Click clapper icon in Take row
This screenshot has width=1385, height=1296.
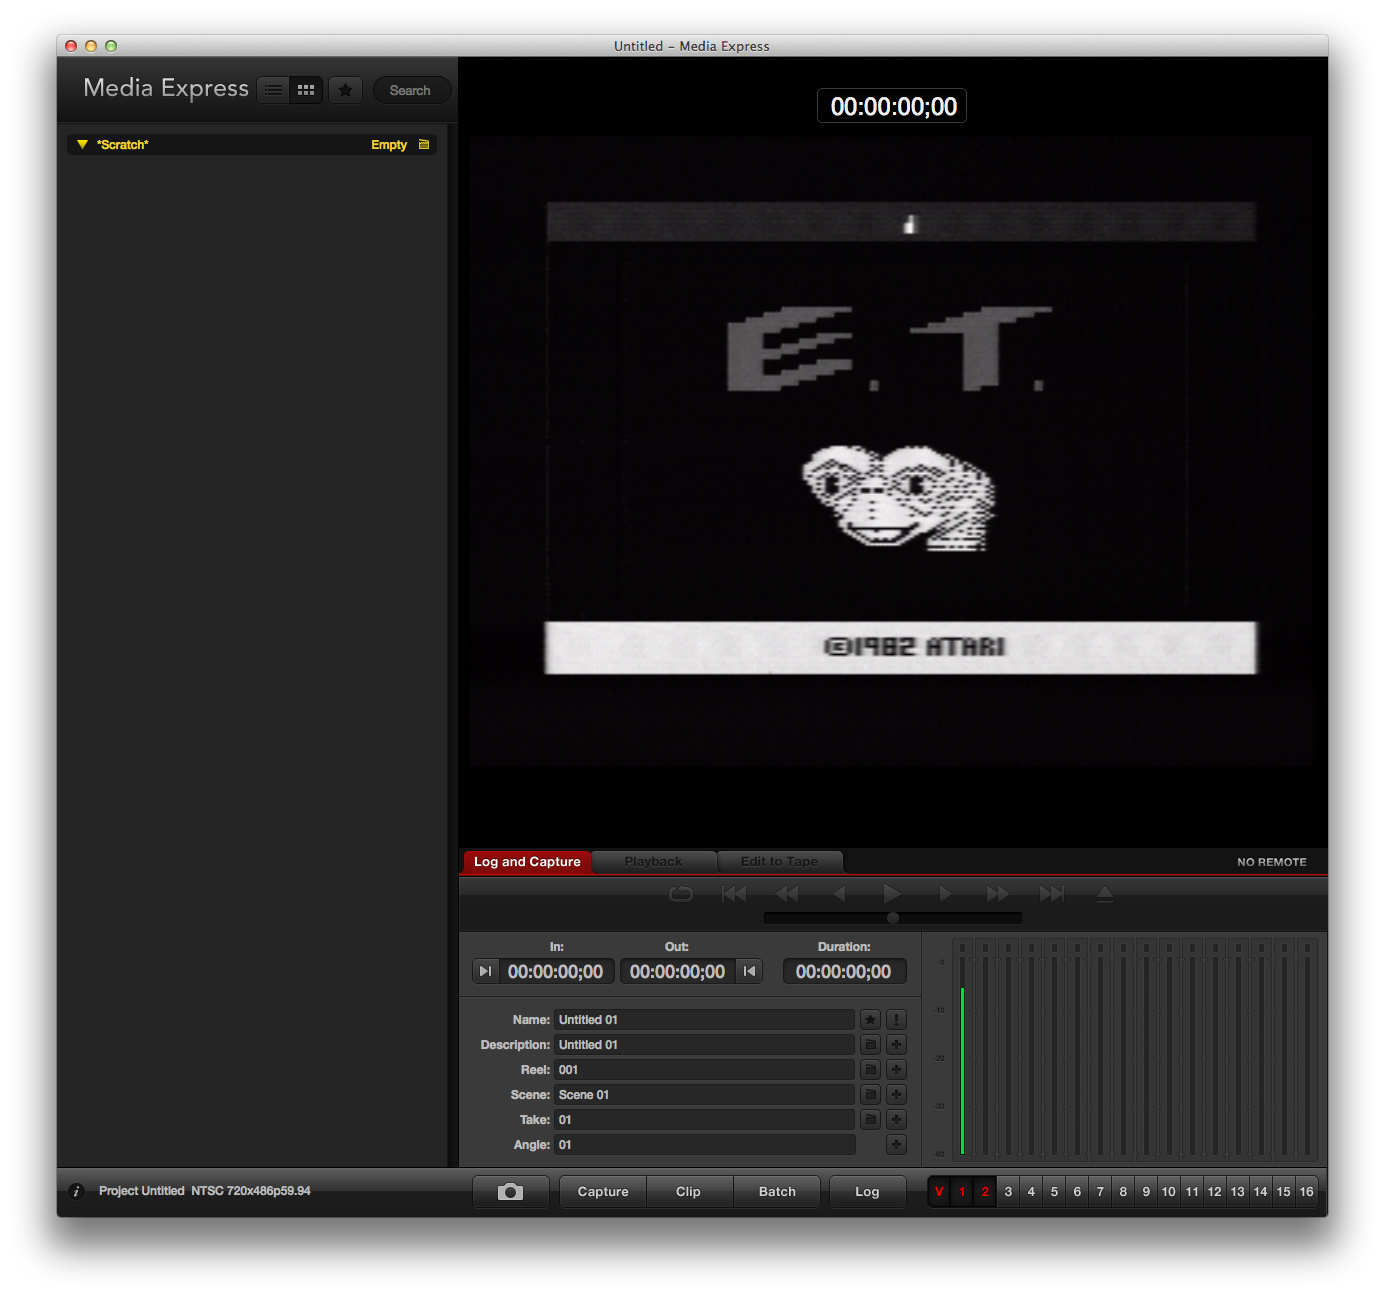click(871, 1120)
